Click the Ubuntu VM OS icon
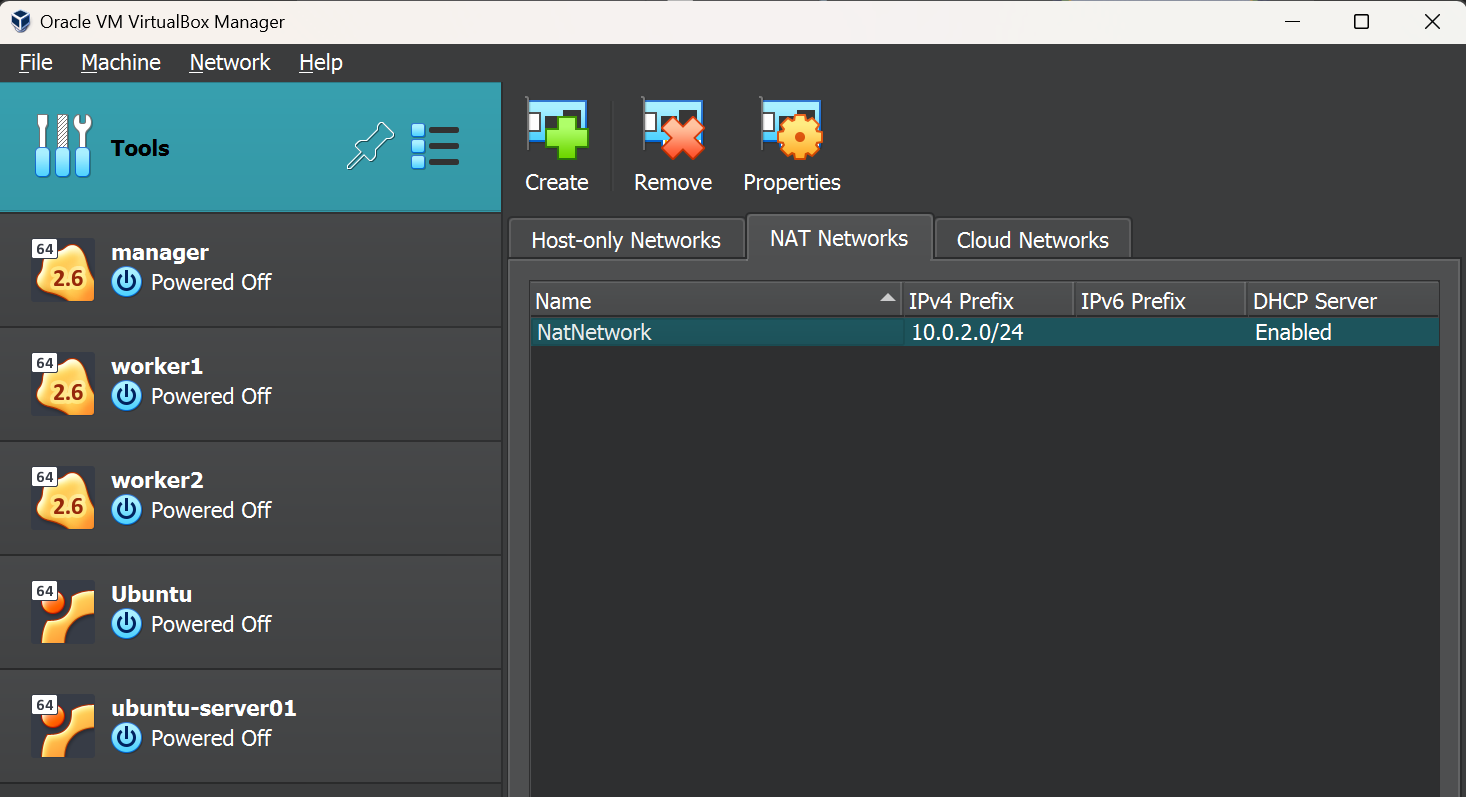Image resolution: width=1466 pixels, height=797 pixels. (63, 612)
